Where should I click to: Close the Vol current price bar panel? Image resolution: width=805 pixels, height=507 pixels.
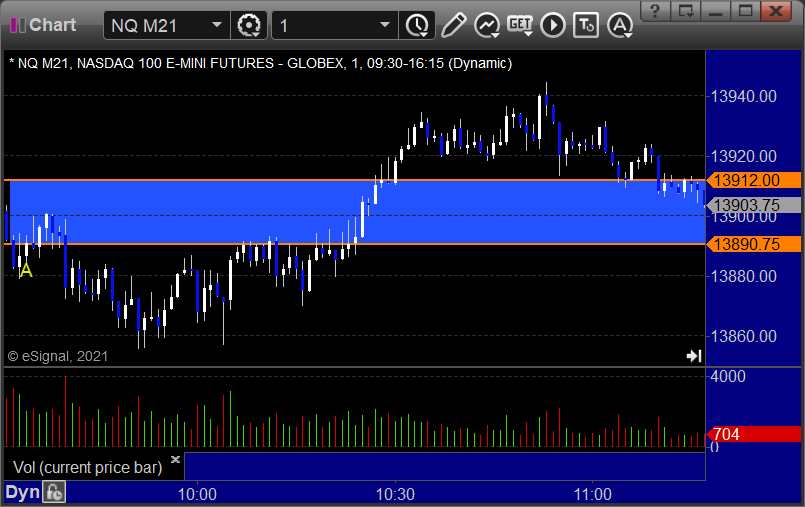point(175,459)
